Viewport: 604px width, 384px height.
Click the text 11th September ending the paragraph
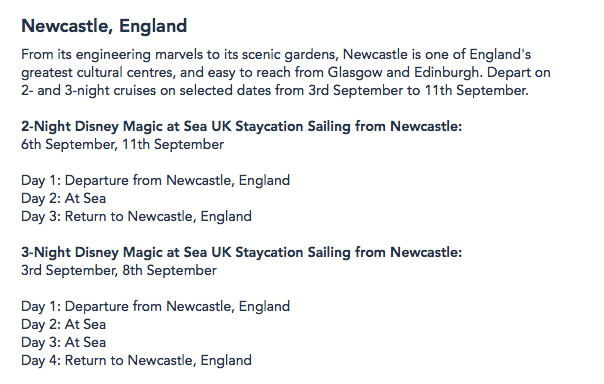[x=476, y=91]
